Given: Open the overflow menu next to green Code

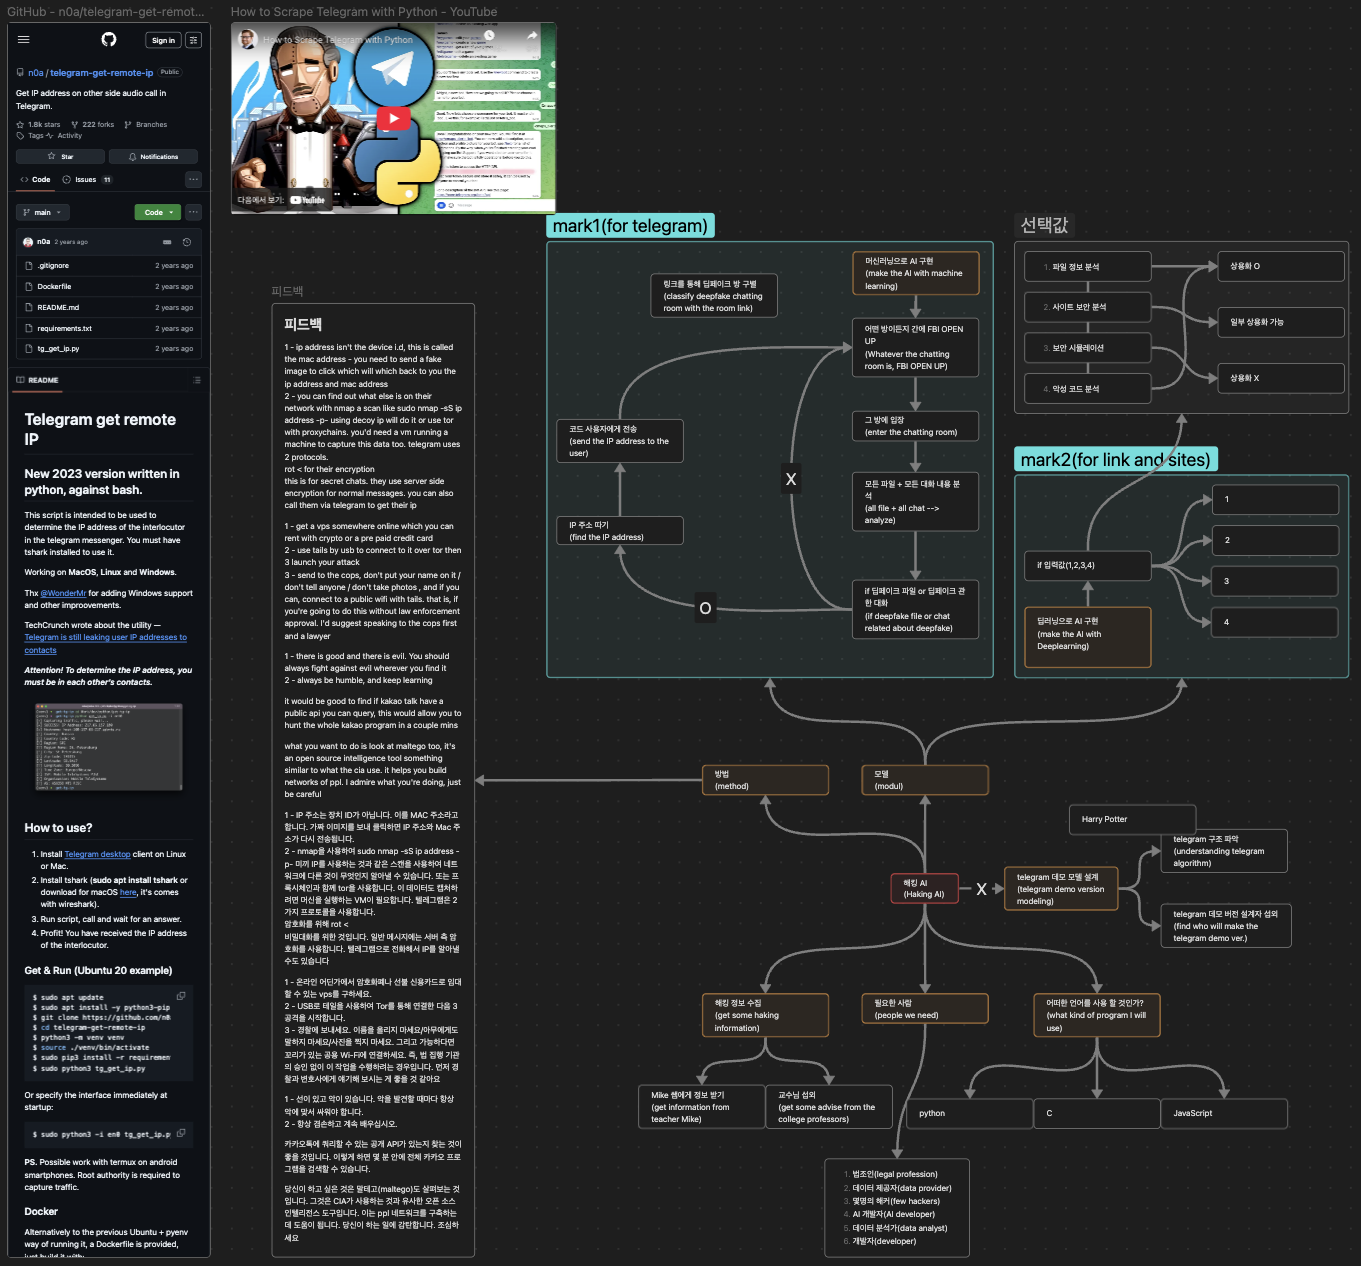Looking at the screenshot, I should tap(194, 212).
